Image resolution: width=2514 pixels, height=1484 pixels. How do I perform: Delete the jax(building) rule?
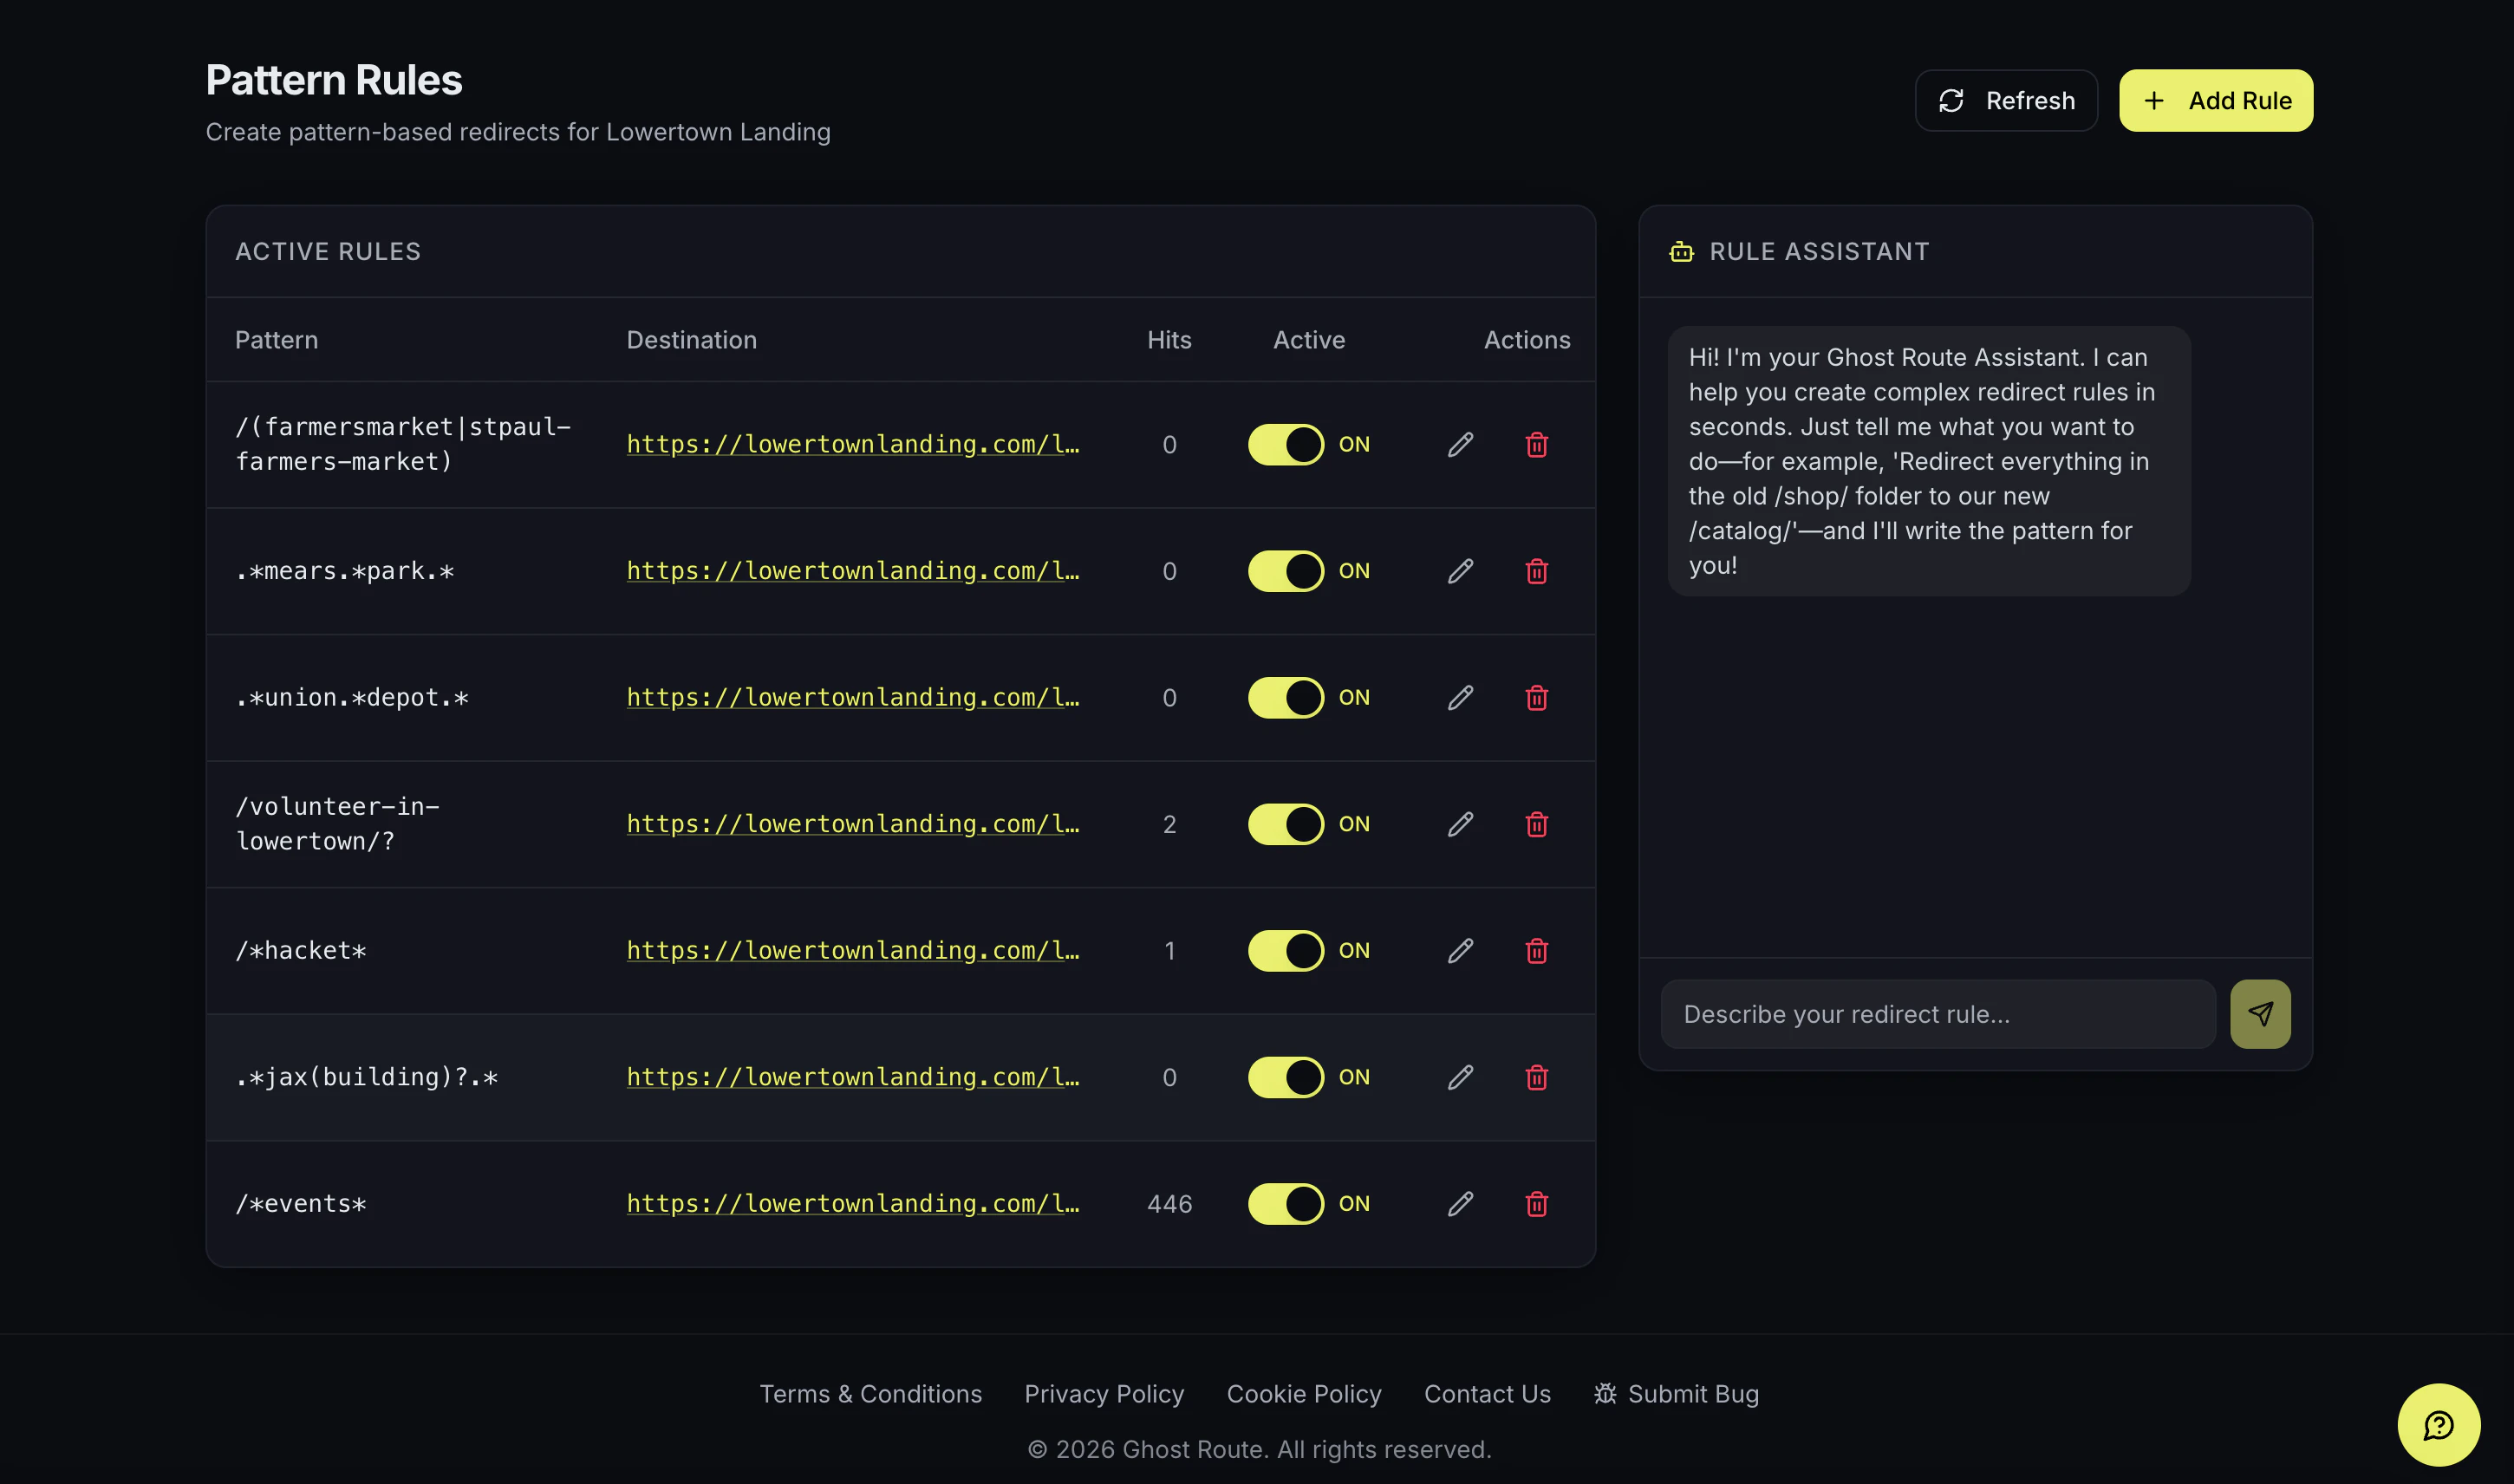1536,1077
